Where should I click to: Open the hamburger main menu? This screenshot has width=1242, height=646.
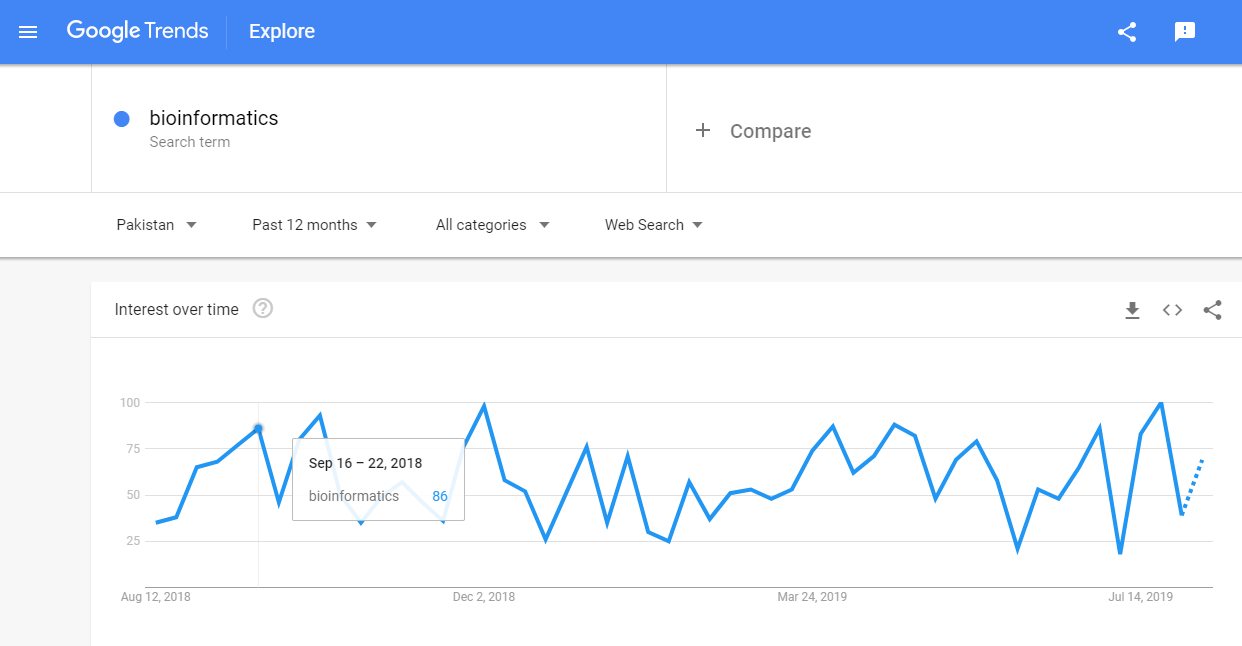click(28, 32)
